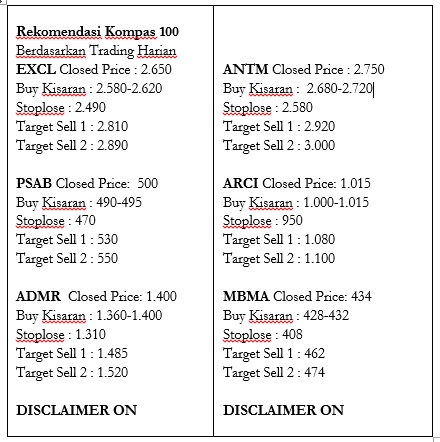Click the vertical border between the two table columns
This screenshot has width=440, height=442.
213,220
